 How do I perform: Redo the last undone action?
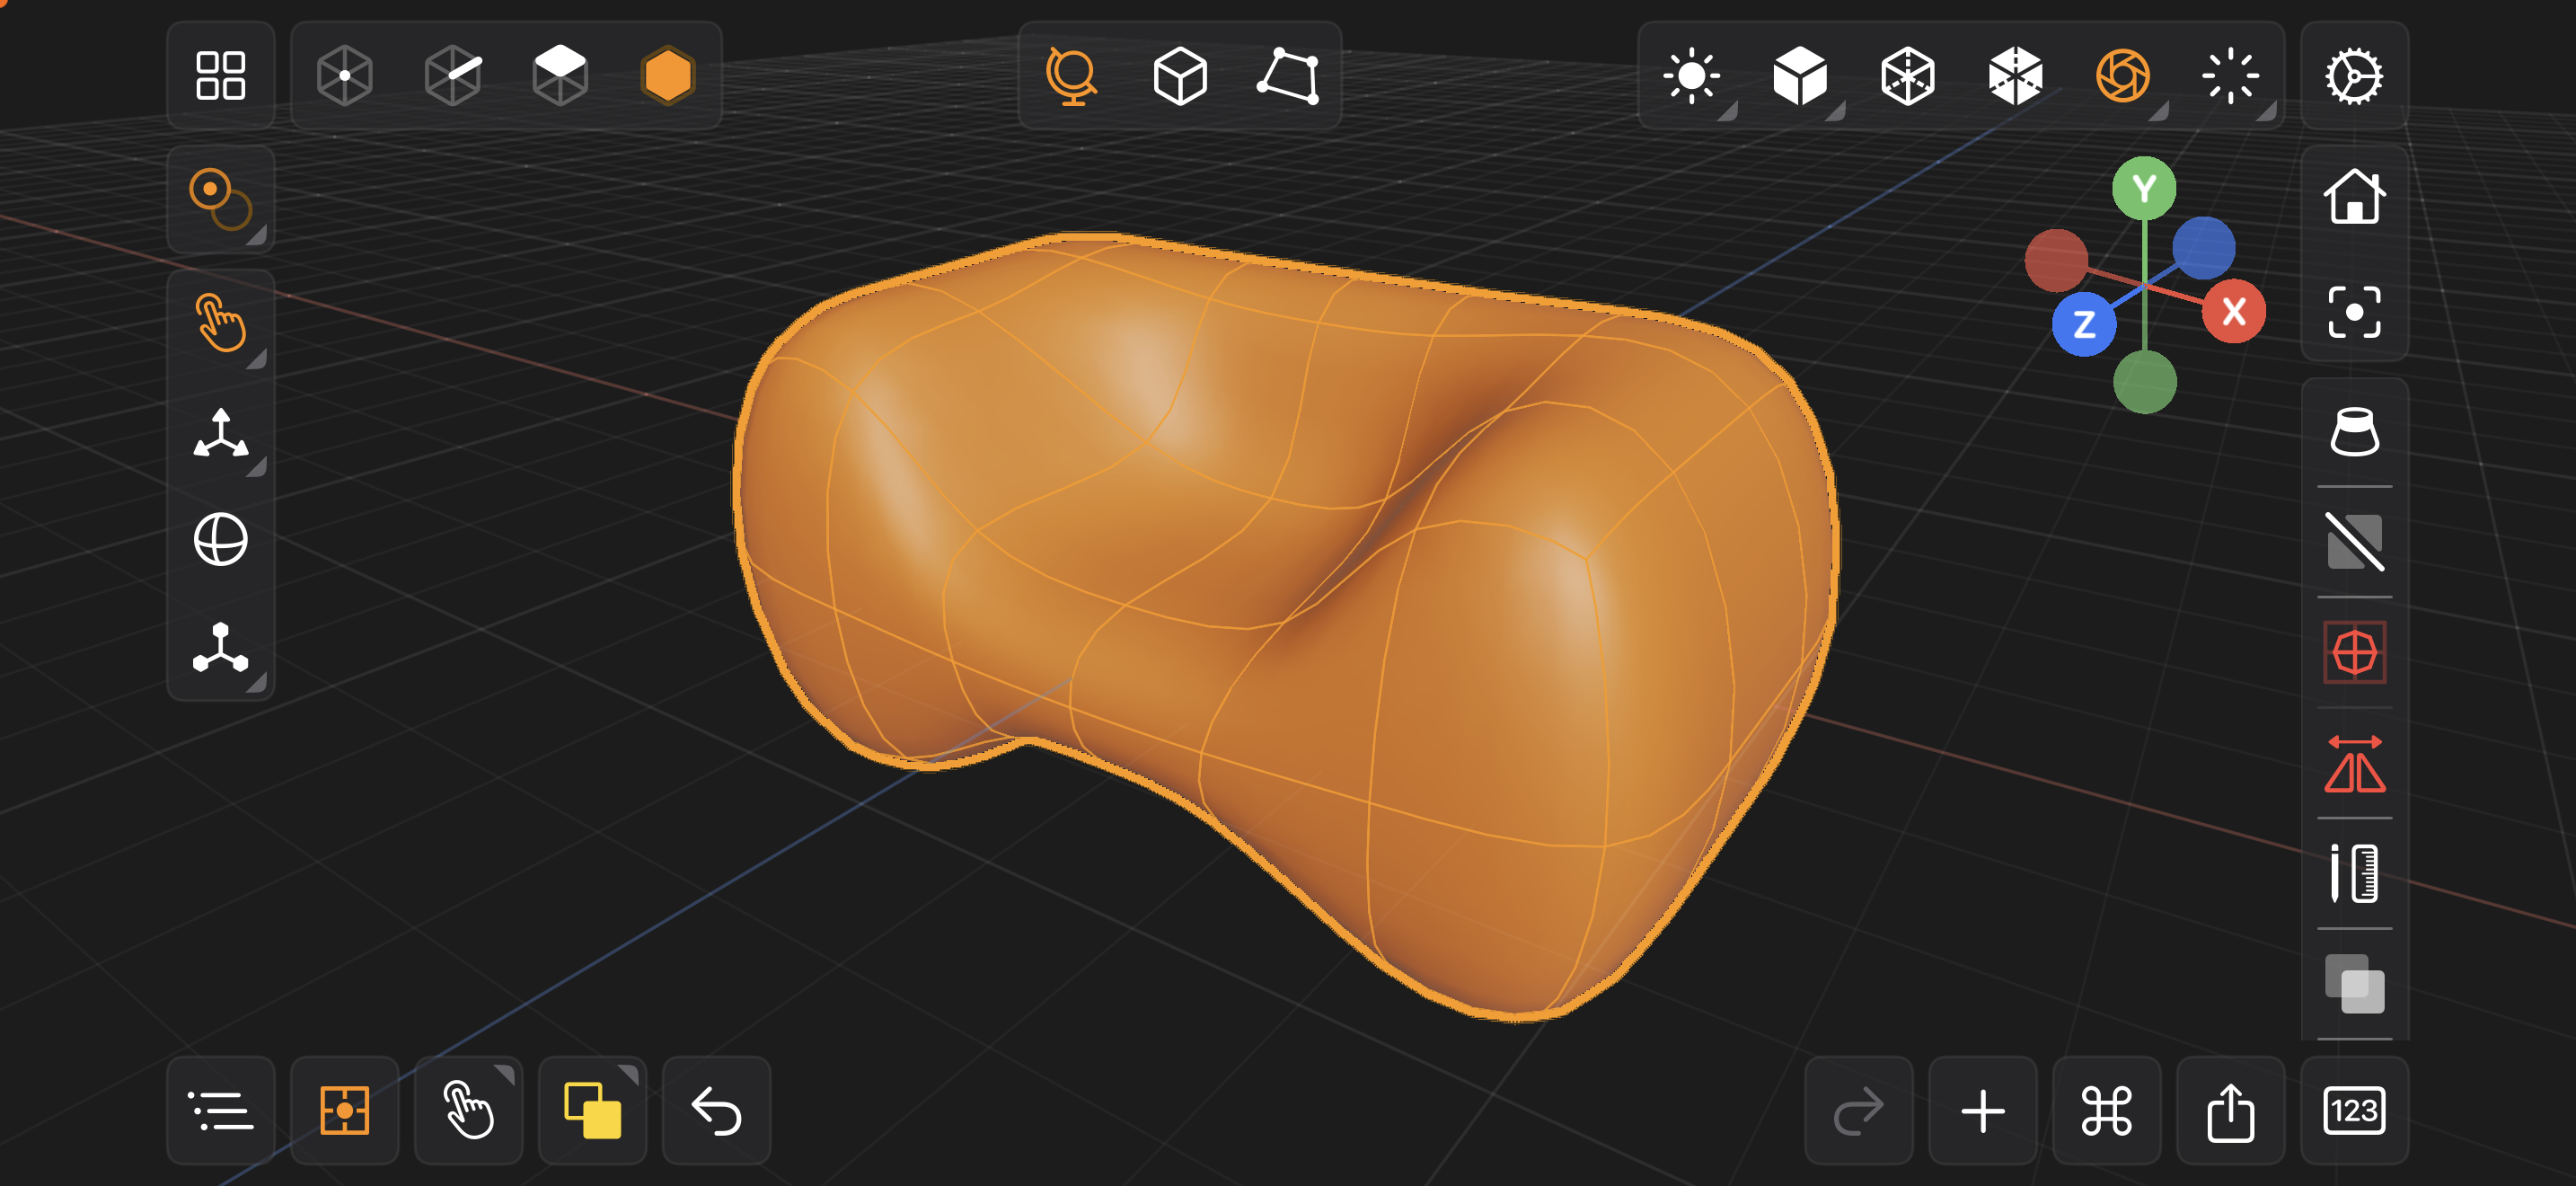[x=1858, y=1110]
